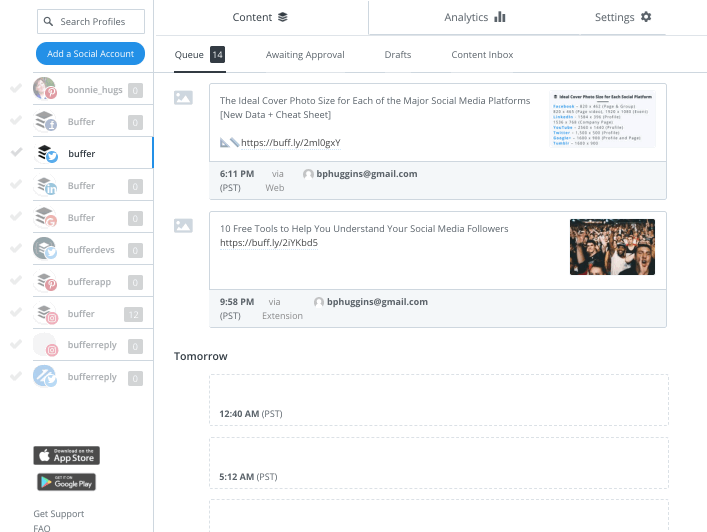
Task: Focus the Search Profiles input field
Action: 91,21
